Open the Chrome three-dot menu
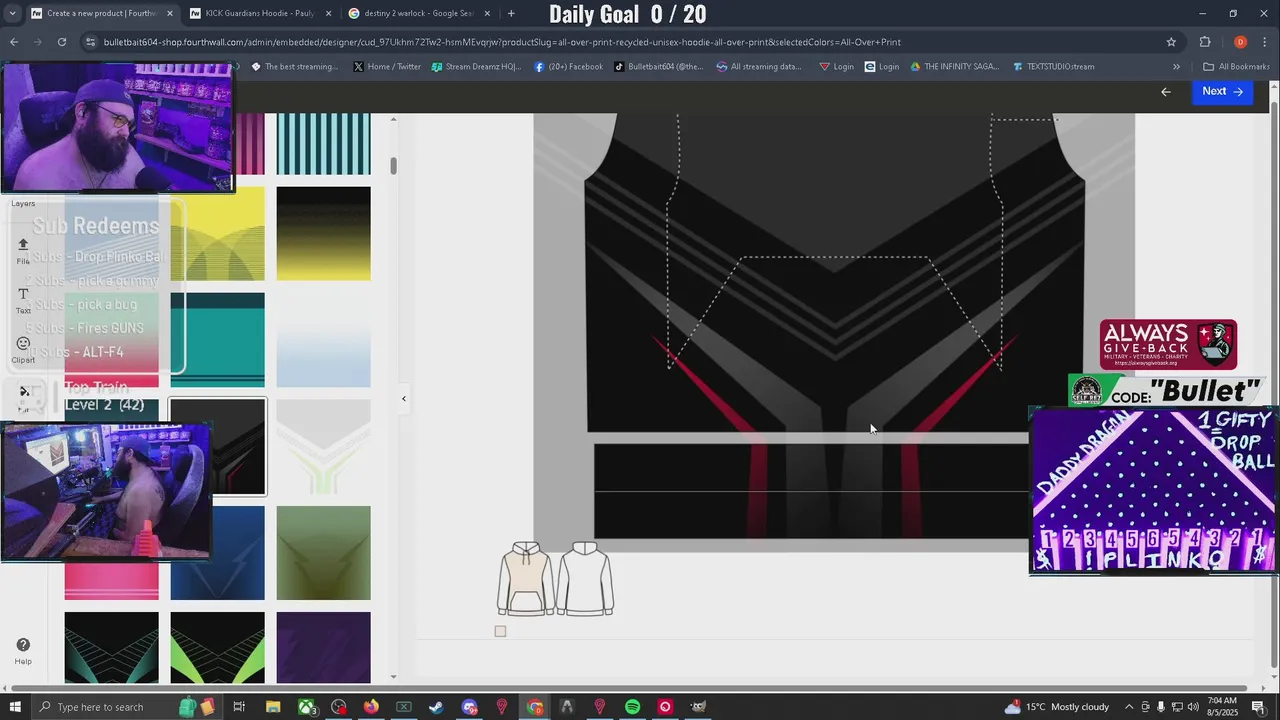The image size is (1280, 720). click(1266, 42)
